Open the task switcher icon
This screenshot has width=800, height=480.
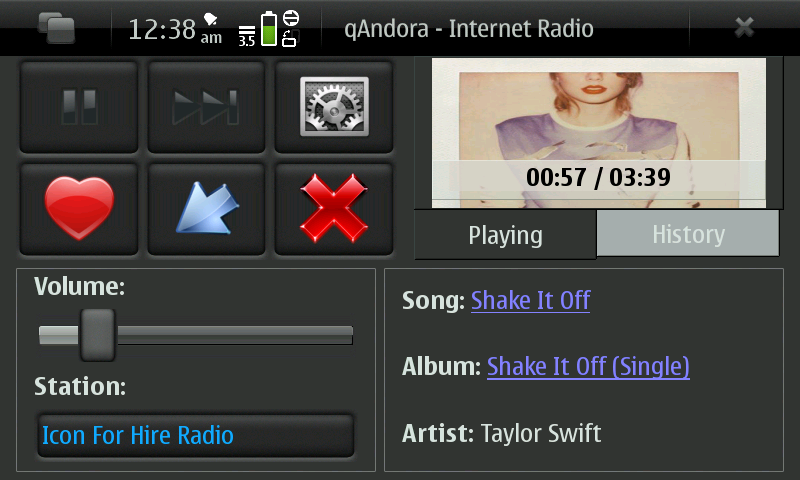pos(57,28)
